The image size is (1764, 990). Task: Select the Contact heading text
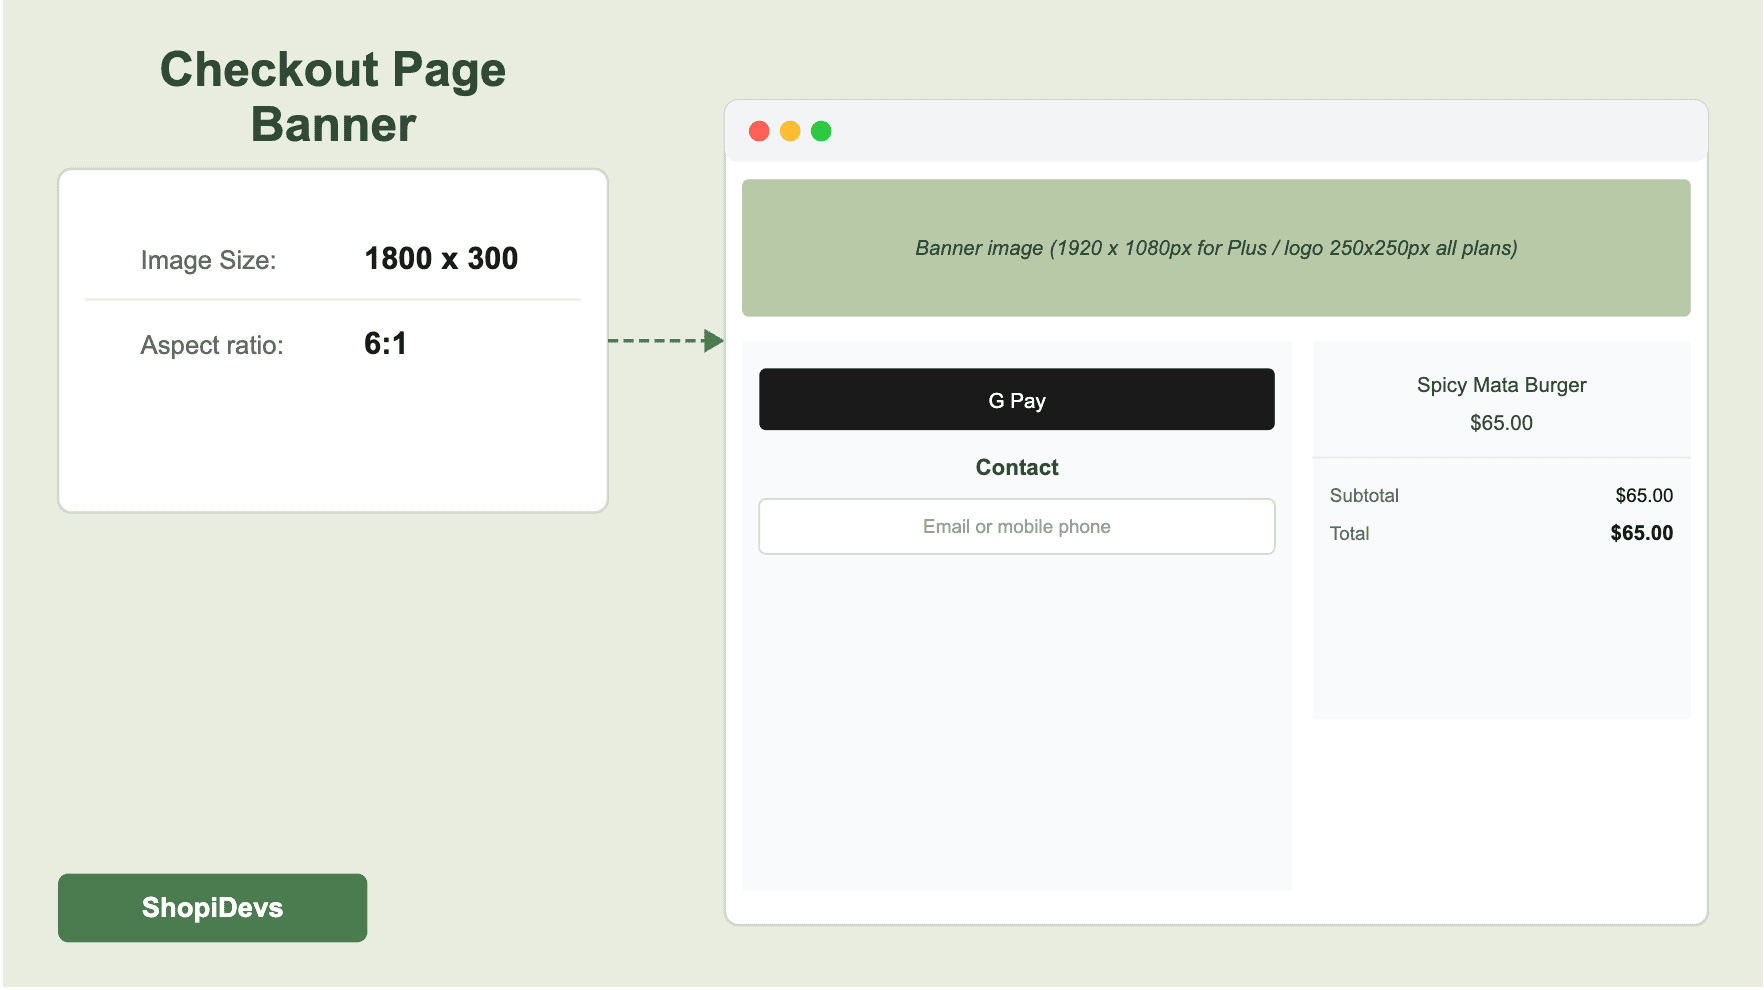coord(1017,467)
